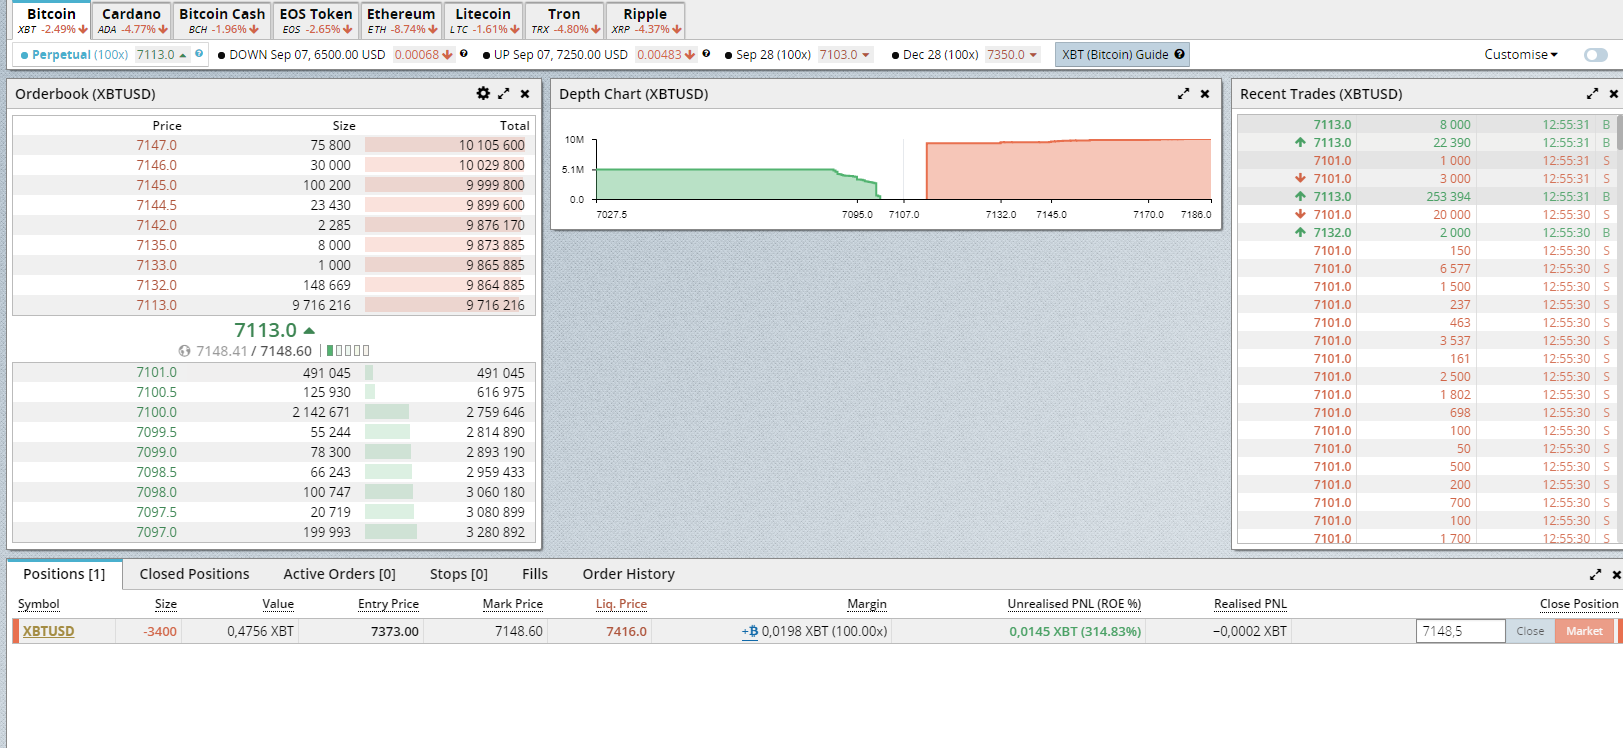This screenshot has width=1623, height=748.
Task: Click the 7101.0 bid price in Orderbook
Action: click(x=157, y=372)
